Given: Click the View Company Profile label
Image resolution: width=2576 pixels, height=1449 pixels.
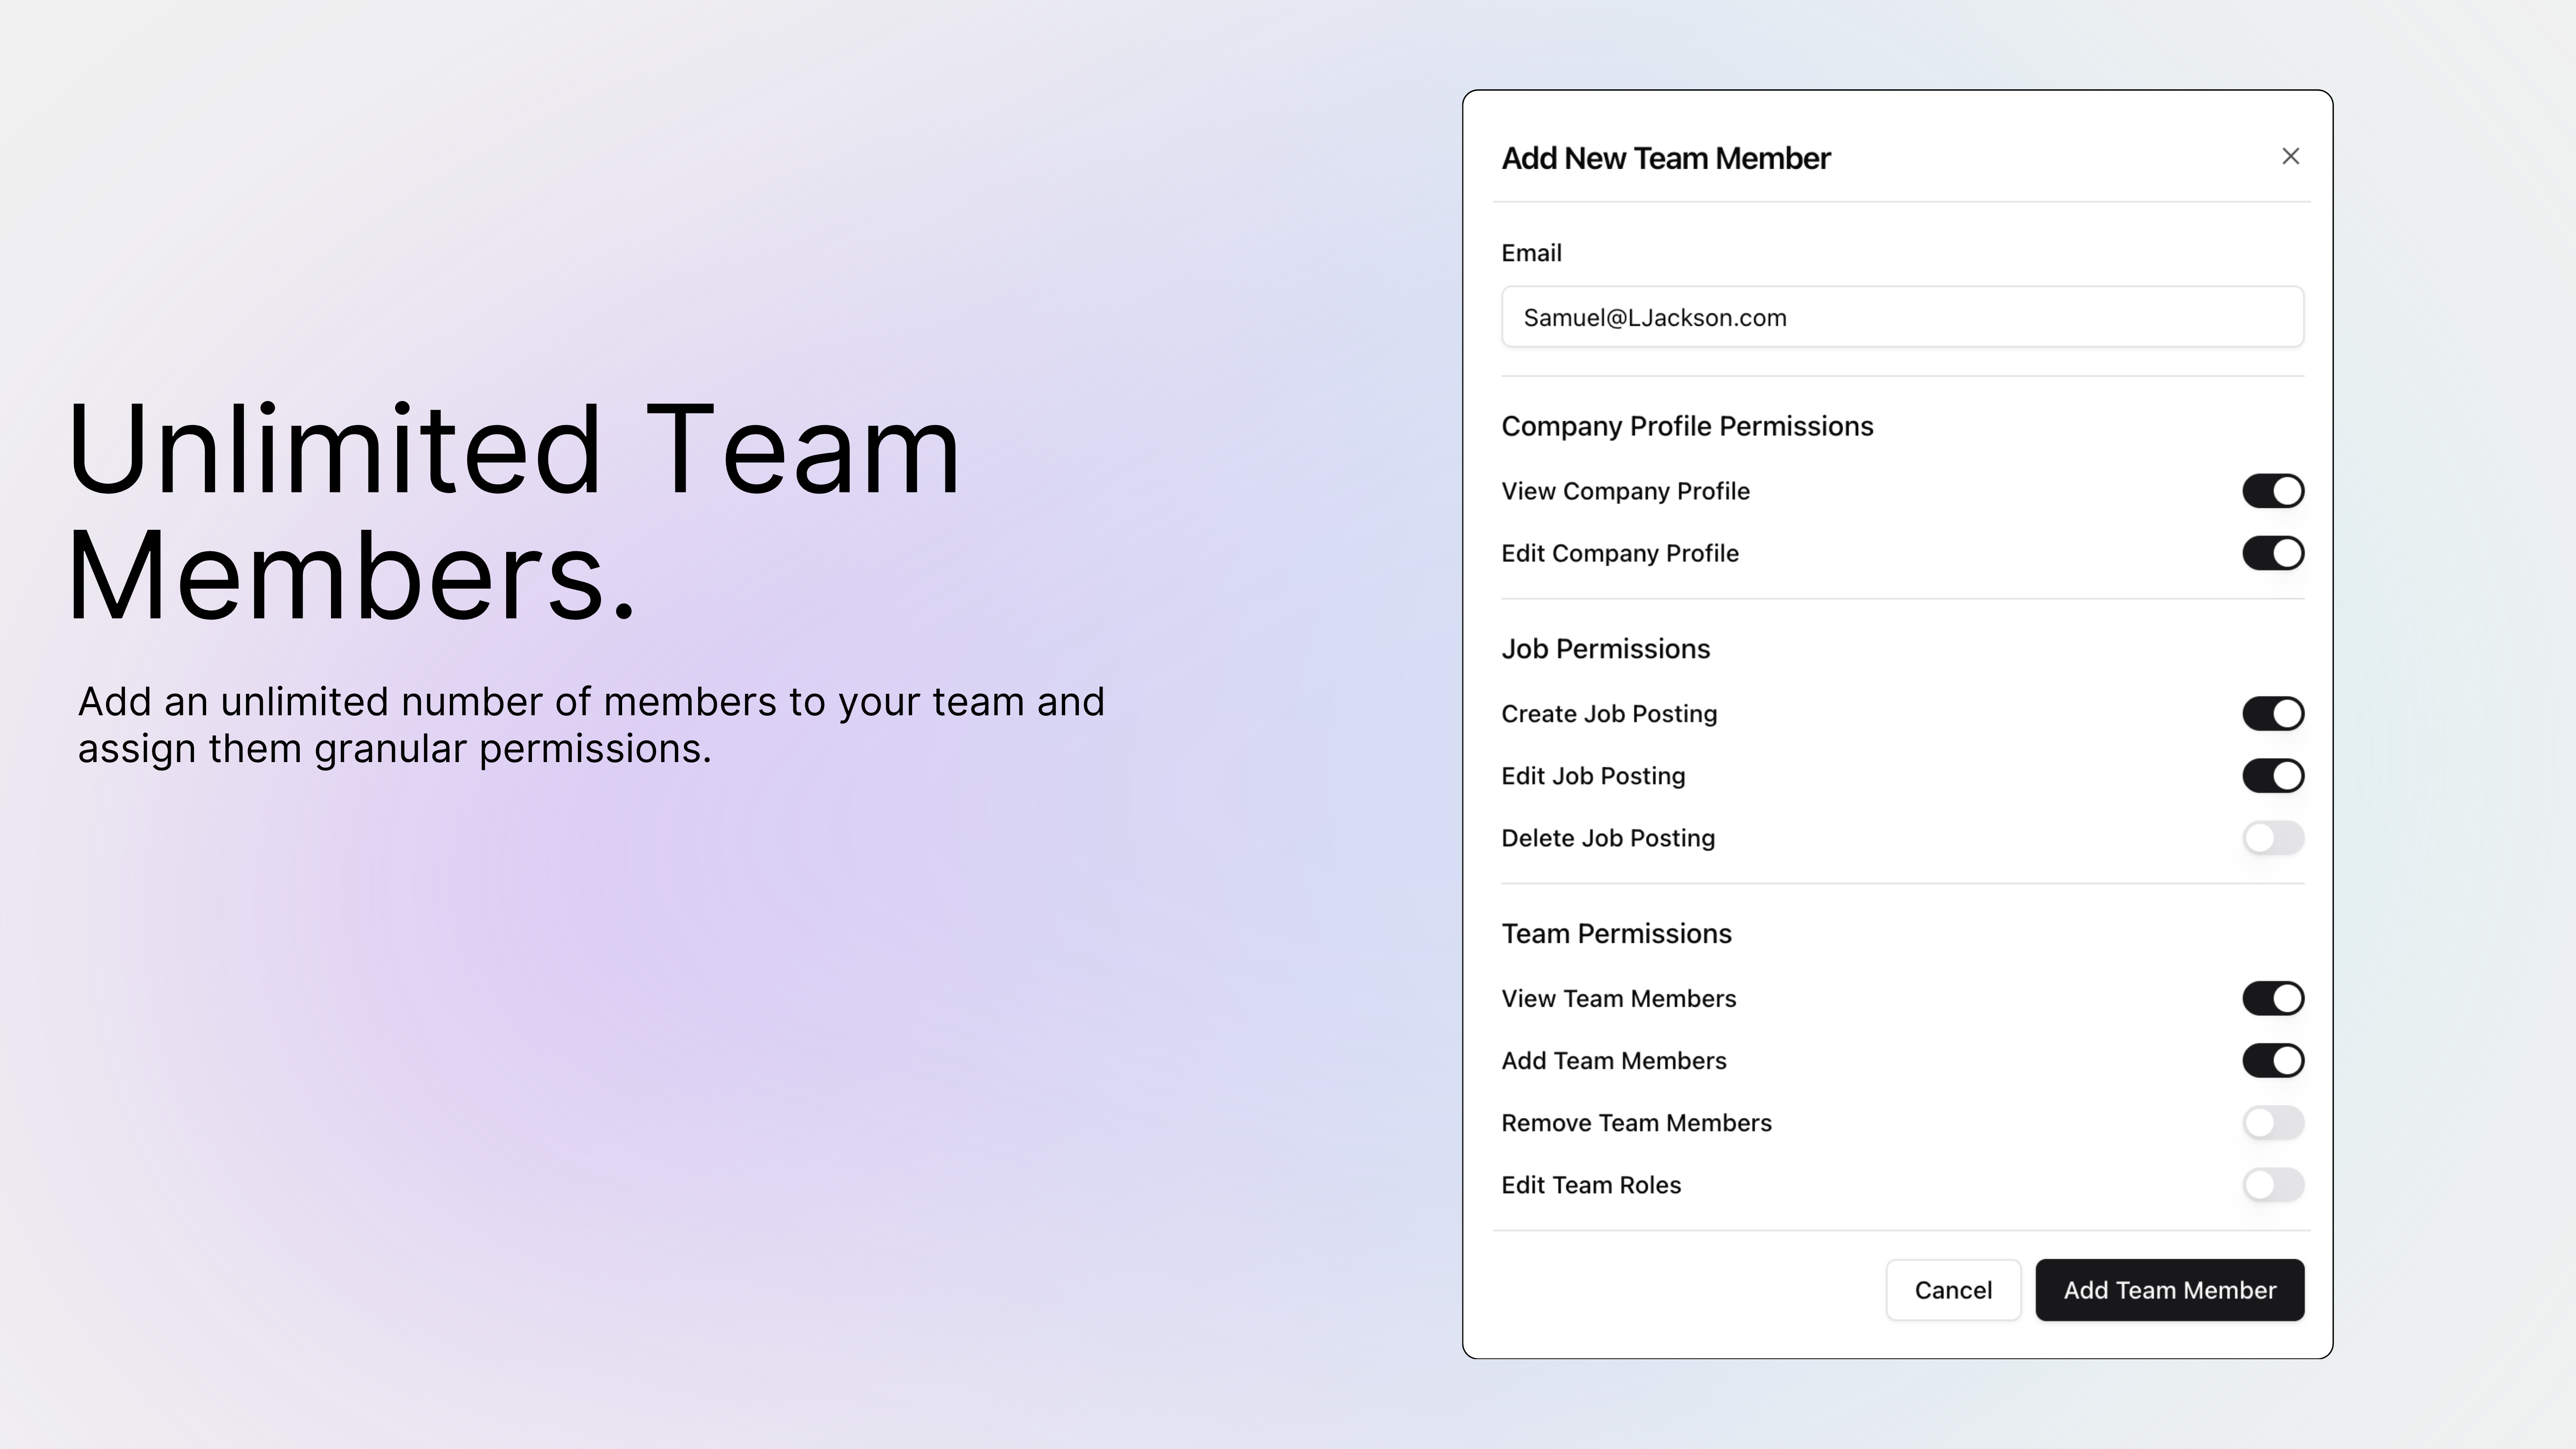Looking at the screenshot, I should point(1625,491).
